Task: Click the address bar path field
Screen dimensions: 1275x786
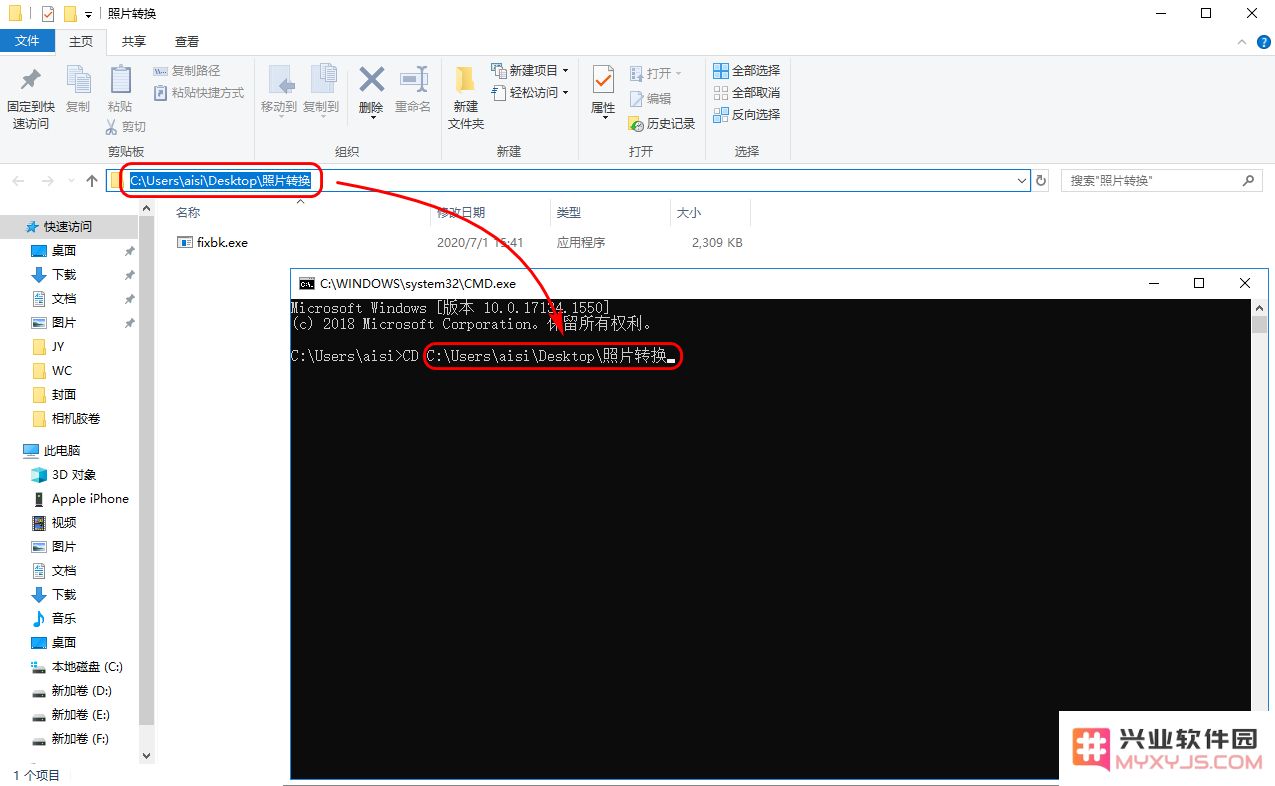Action: tap(568, 181)
